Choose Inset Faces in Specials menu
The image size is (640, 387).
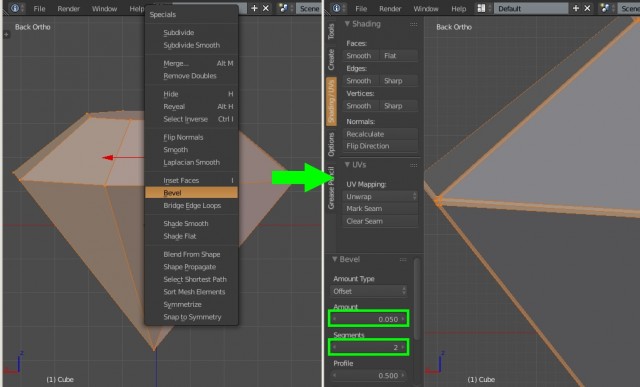[x=191, y=180]
